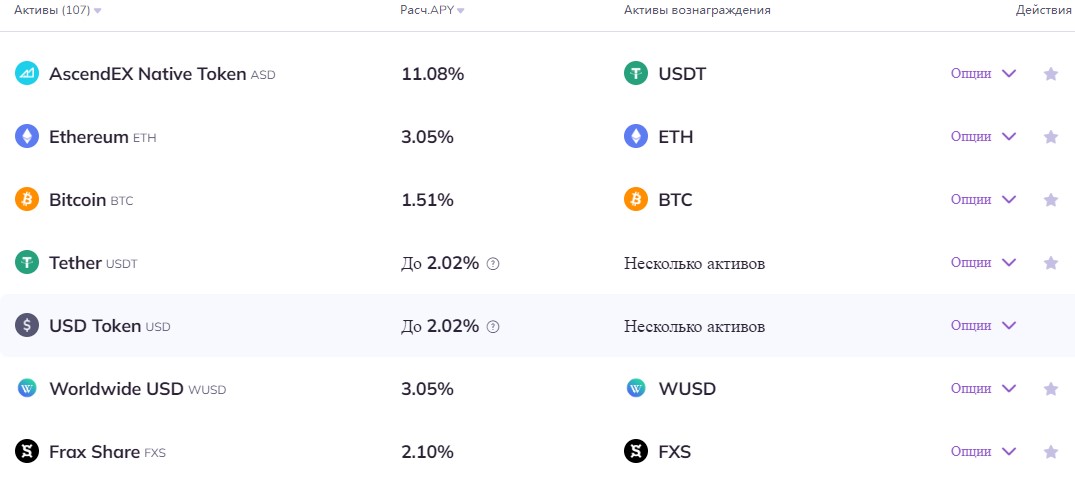Click the AscendEX Native Token logo icon
Image resolution: width=1075 pixels, height=487 pixels.
coord(27,73)
